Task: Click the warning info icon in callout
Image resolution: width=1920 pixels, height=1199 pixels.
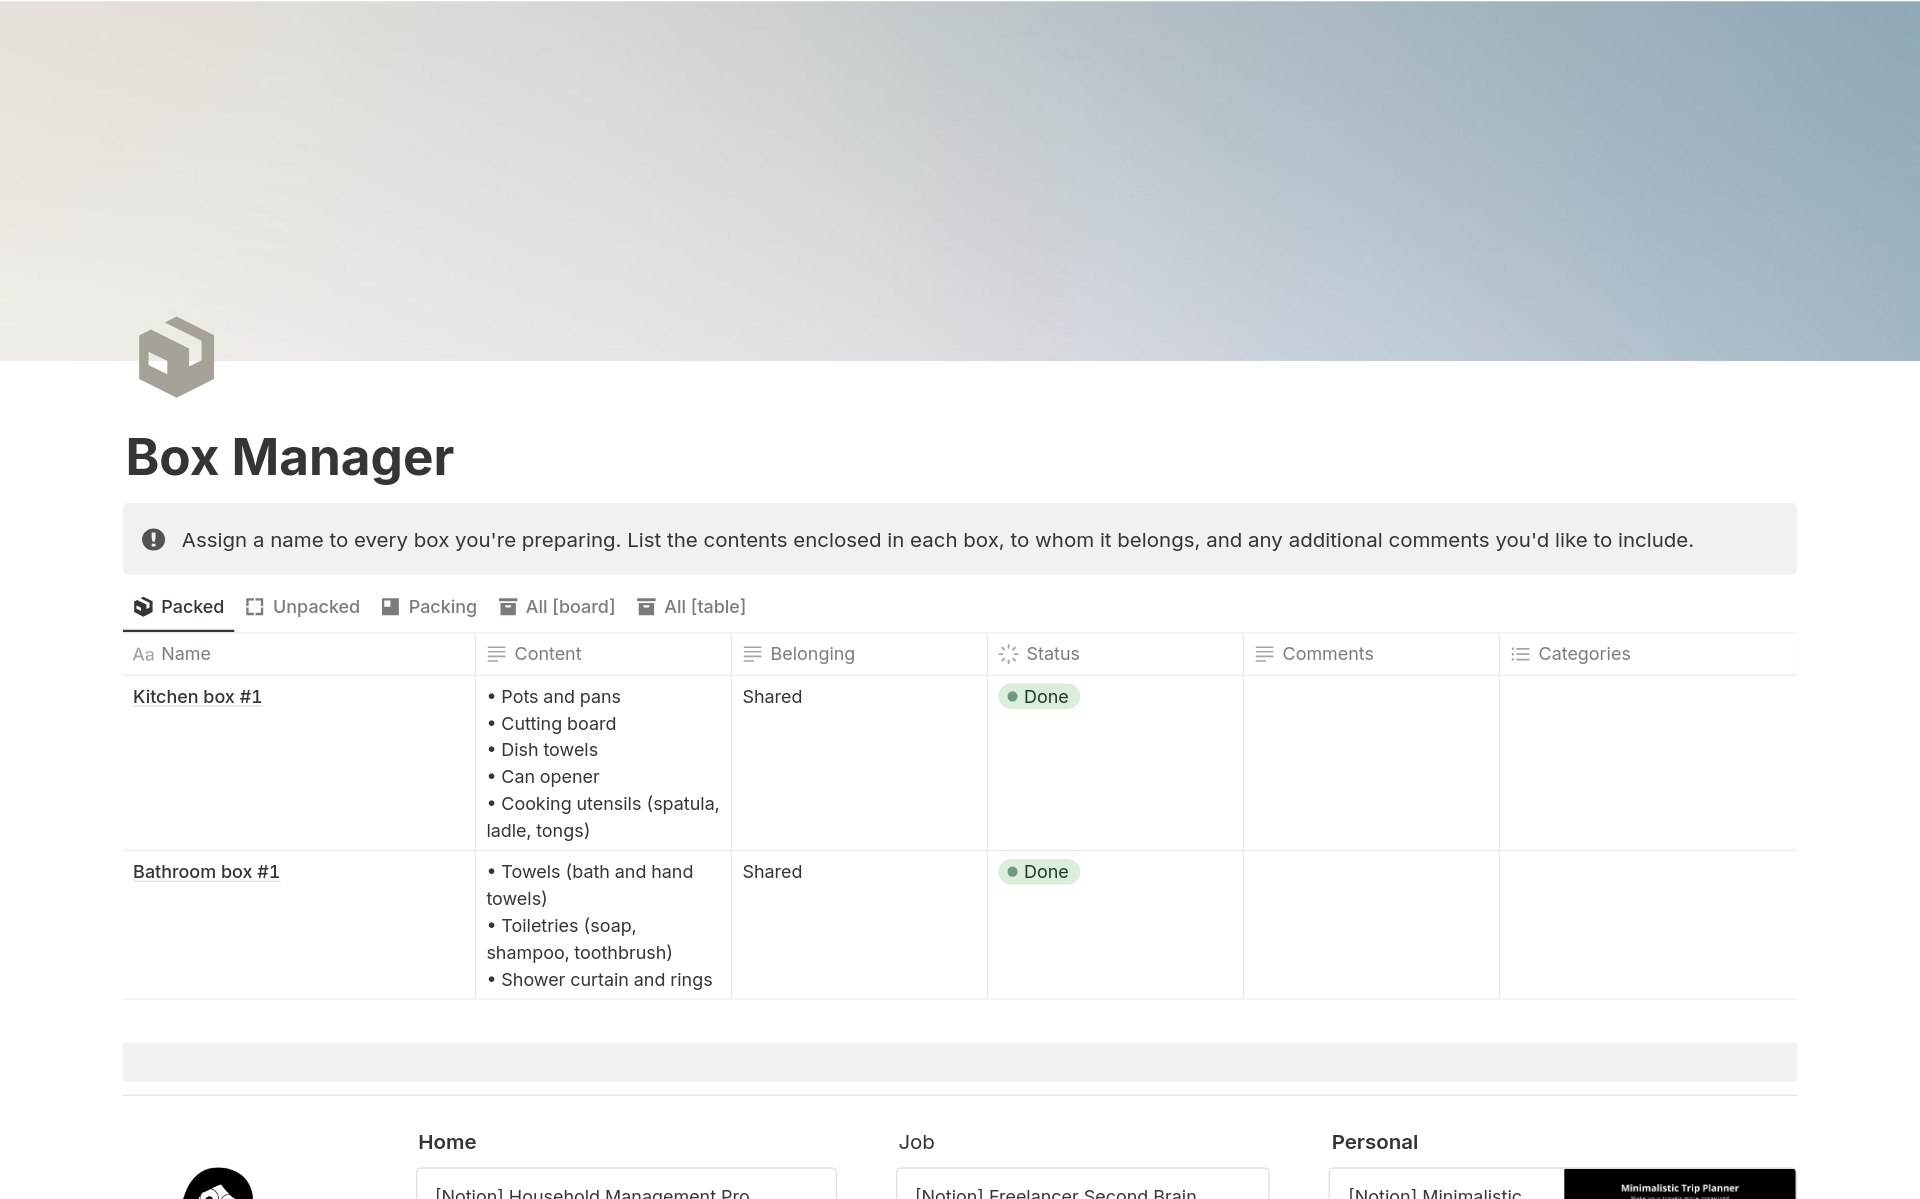Action: click(x=155, y=539)
